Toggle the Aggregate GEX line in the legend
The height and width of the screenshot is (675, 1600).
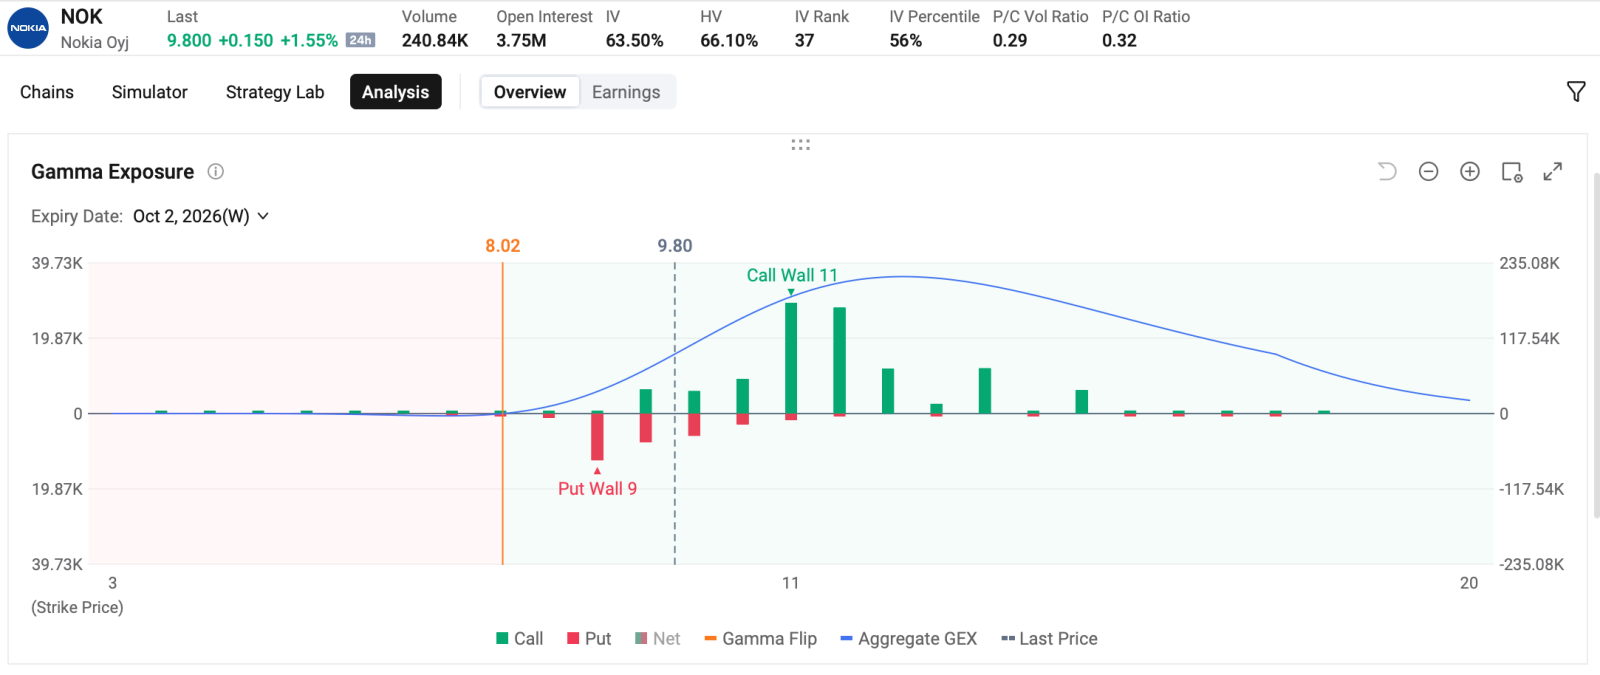pos(908,639)
